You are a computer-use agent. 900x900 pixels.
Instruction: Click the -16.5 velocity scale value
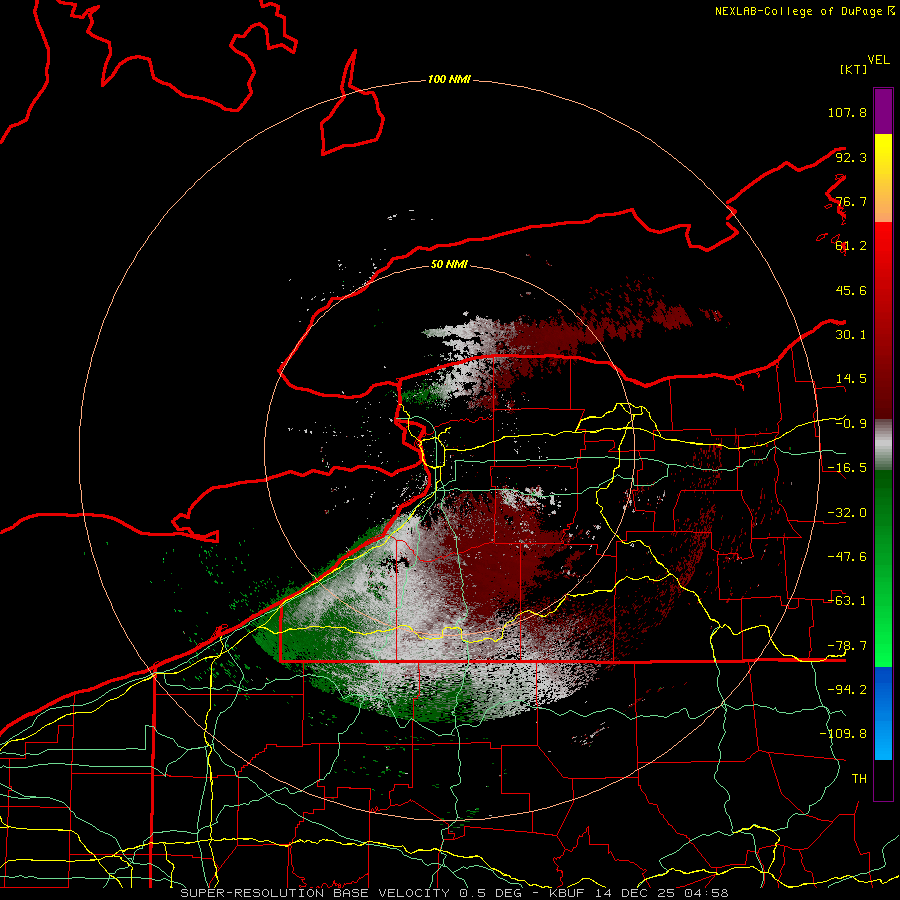[847, 468]
